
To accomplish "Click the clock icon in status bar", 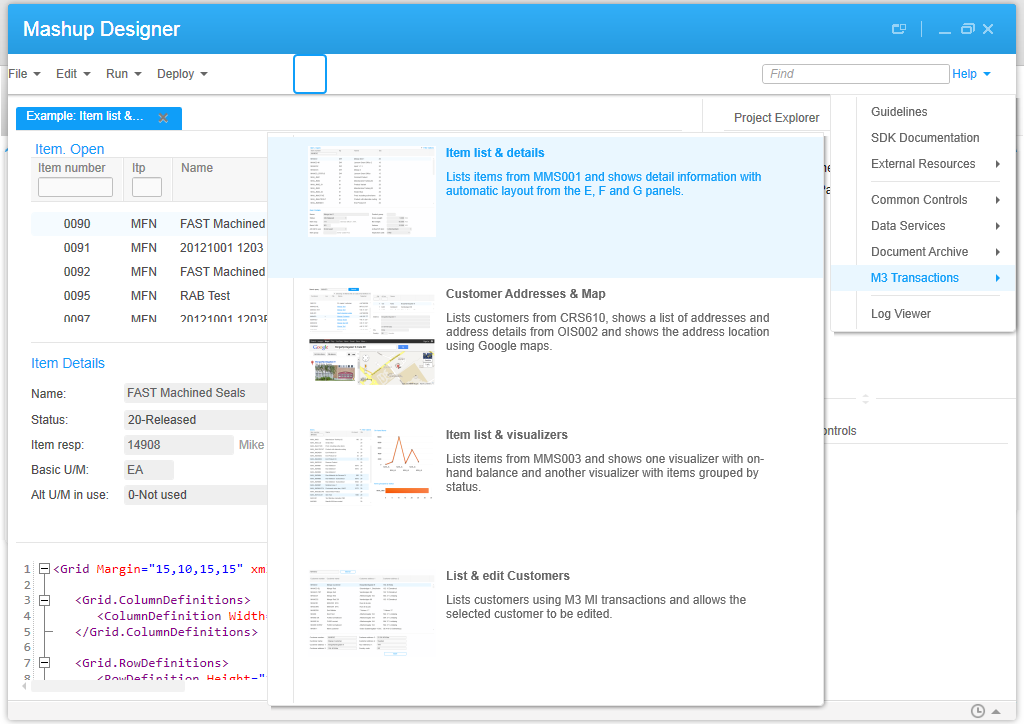I will 977,711.
